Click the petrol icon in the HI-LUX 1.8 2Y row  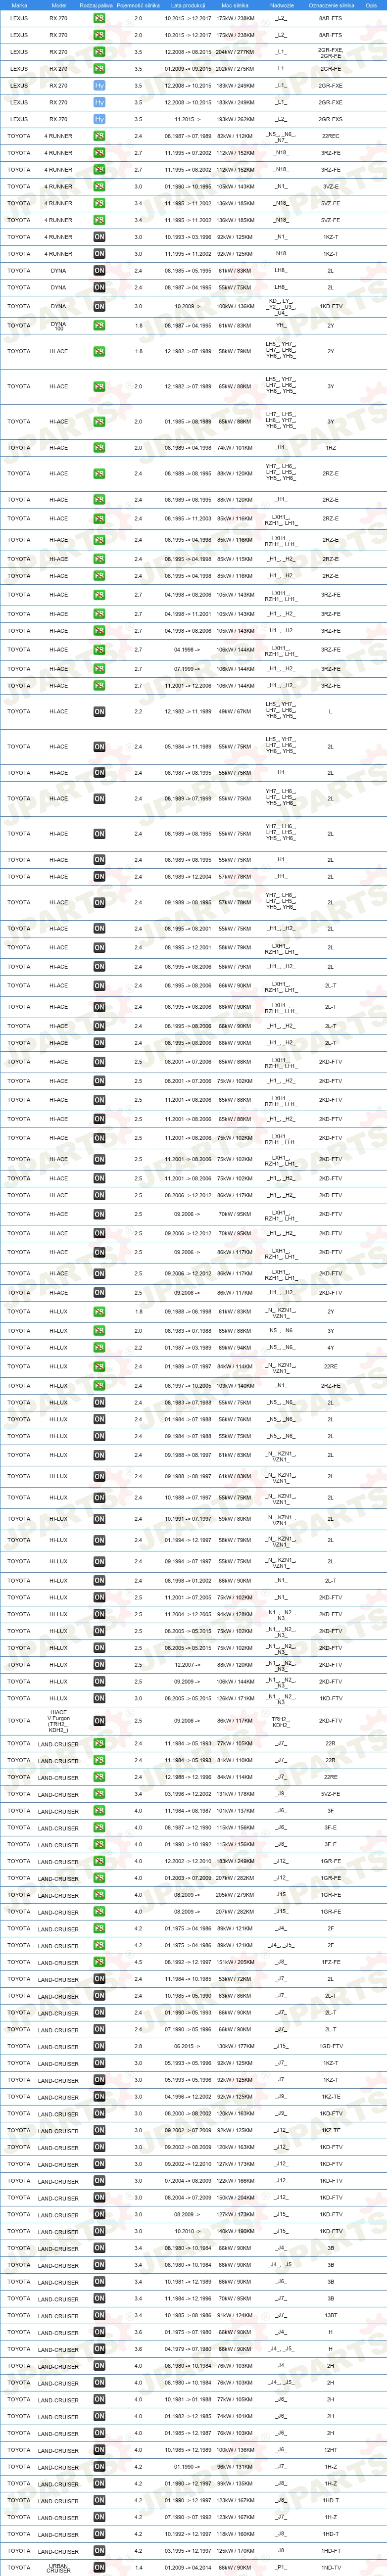99,1312
